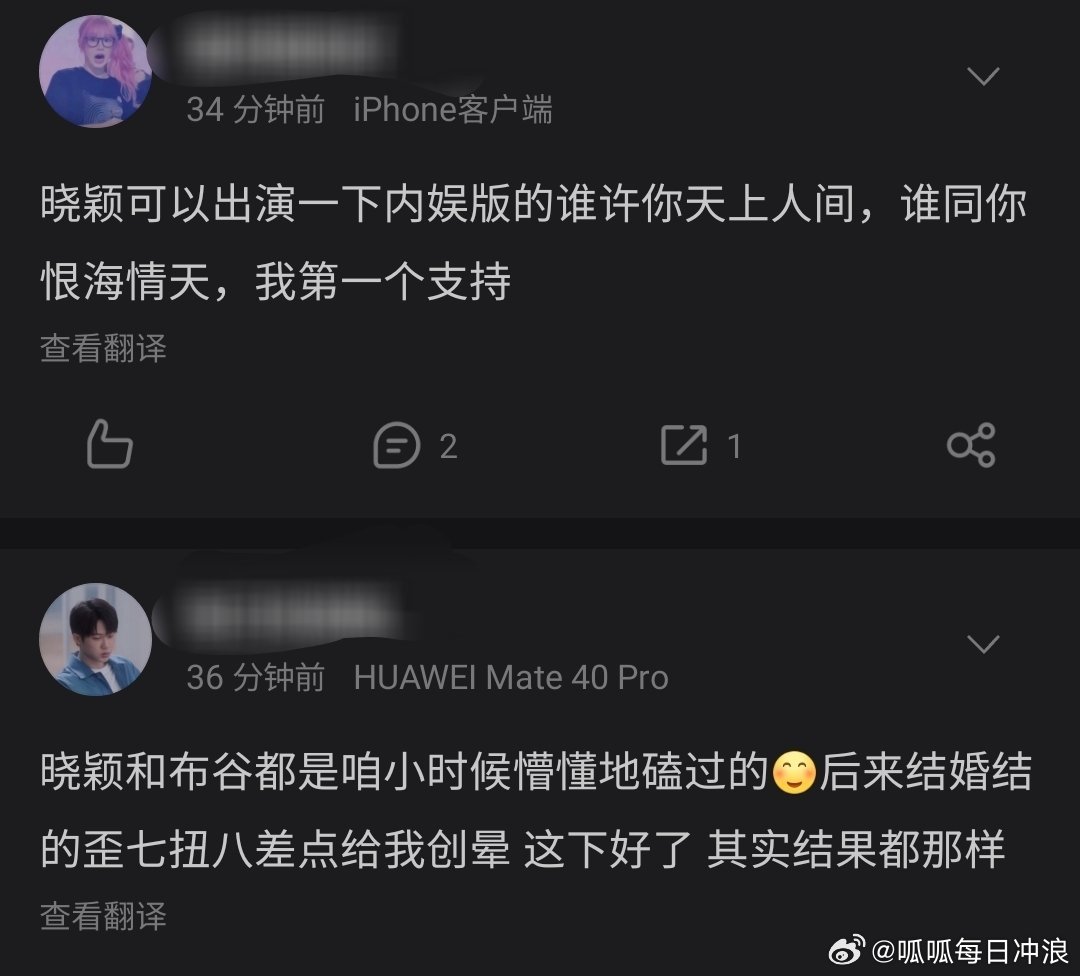Open the @呱呱每日冲浪 watermark account
Viewport: 1080px width, 976px height.
pos(970,951)
